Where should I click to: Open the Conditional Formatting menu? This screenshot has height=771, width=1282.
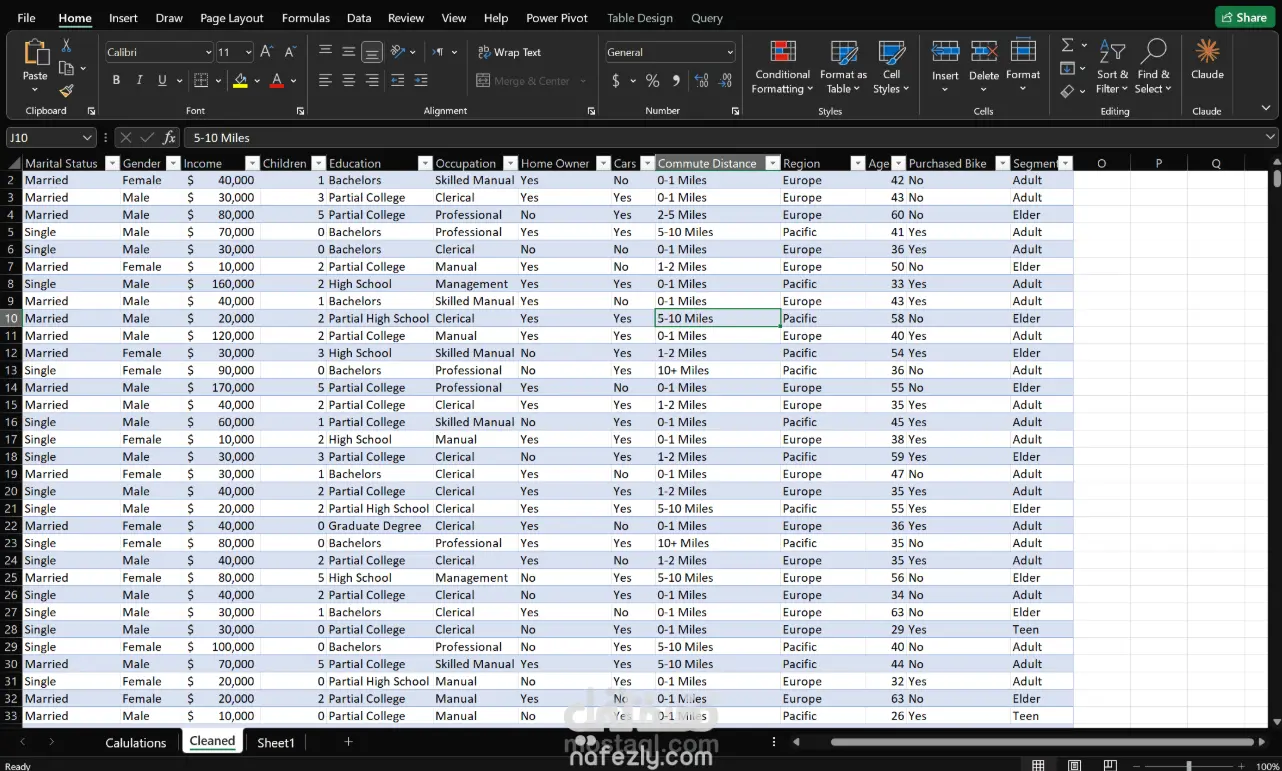click(782, 68)
